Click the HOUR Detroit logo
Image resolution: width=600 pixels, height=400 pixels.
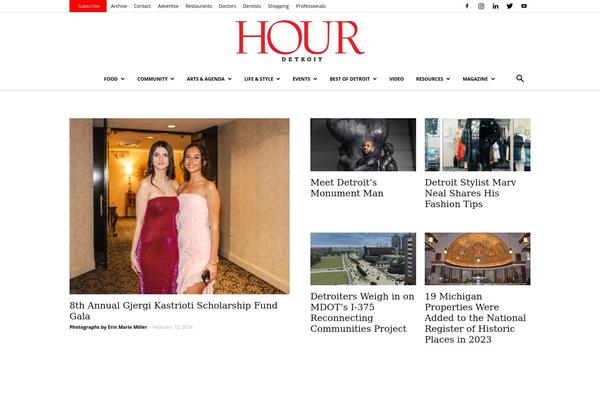point(300,41)
